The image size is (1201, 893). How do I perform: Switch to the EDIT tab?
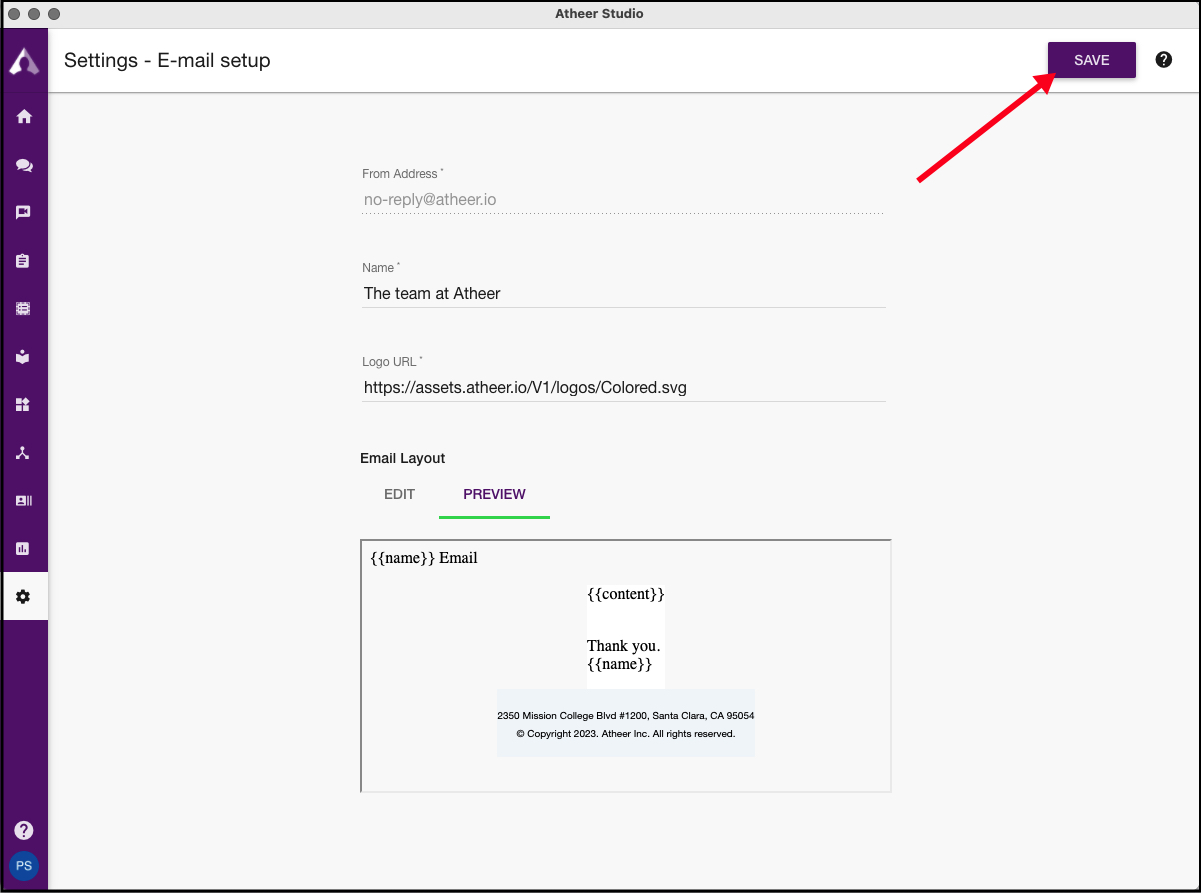tap(399, 494)
